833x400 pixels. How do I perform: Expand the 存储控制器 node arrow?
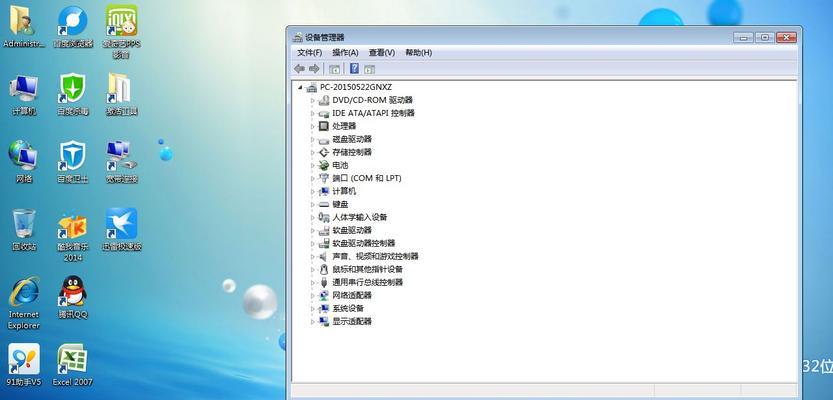(312, 152)
